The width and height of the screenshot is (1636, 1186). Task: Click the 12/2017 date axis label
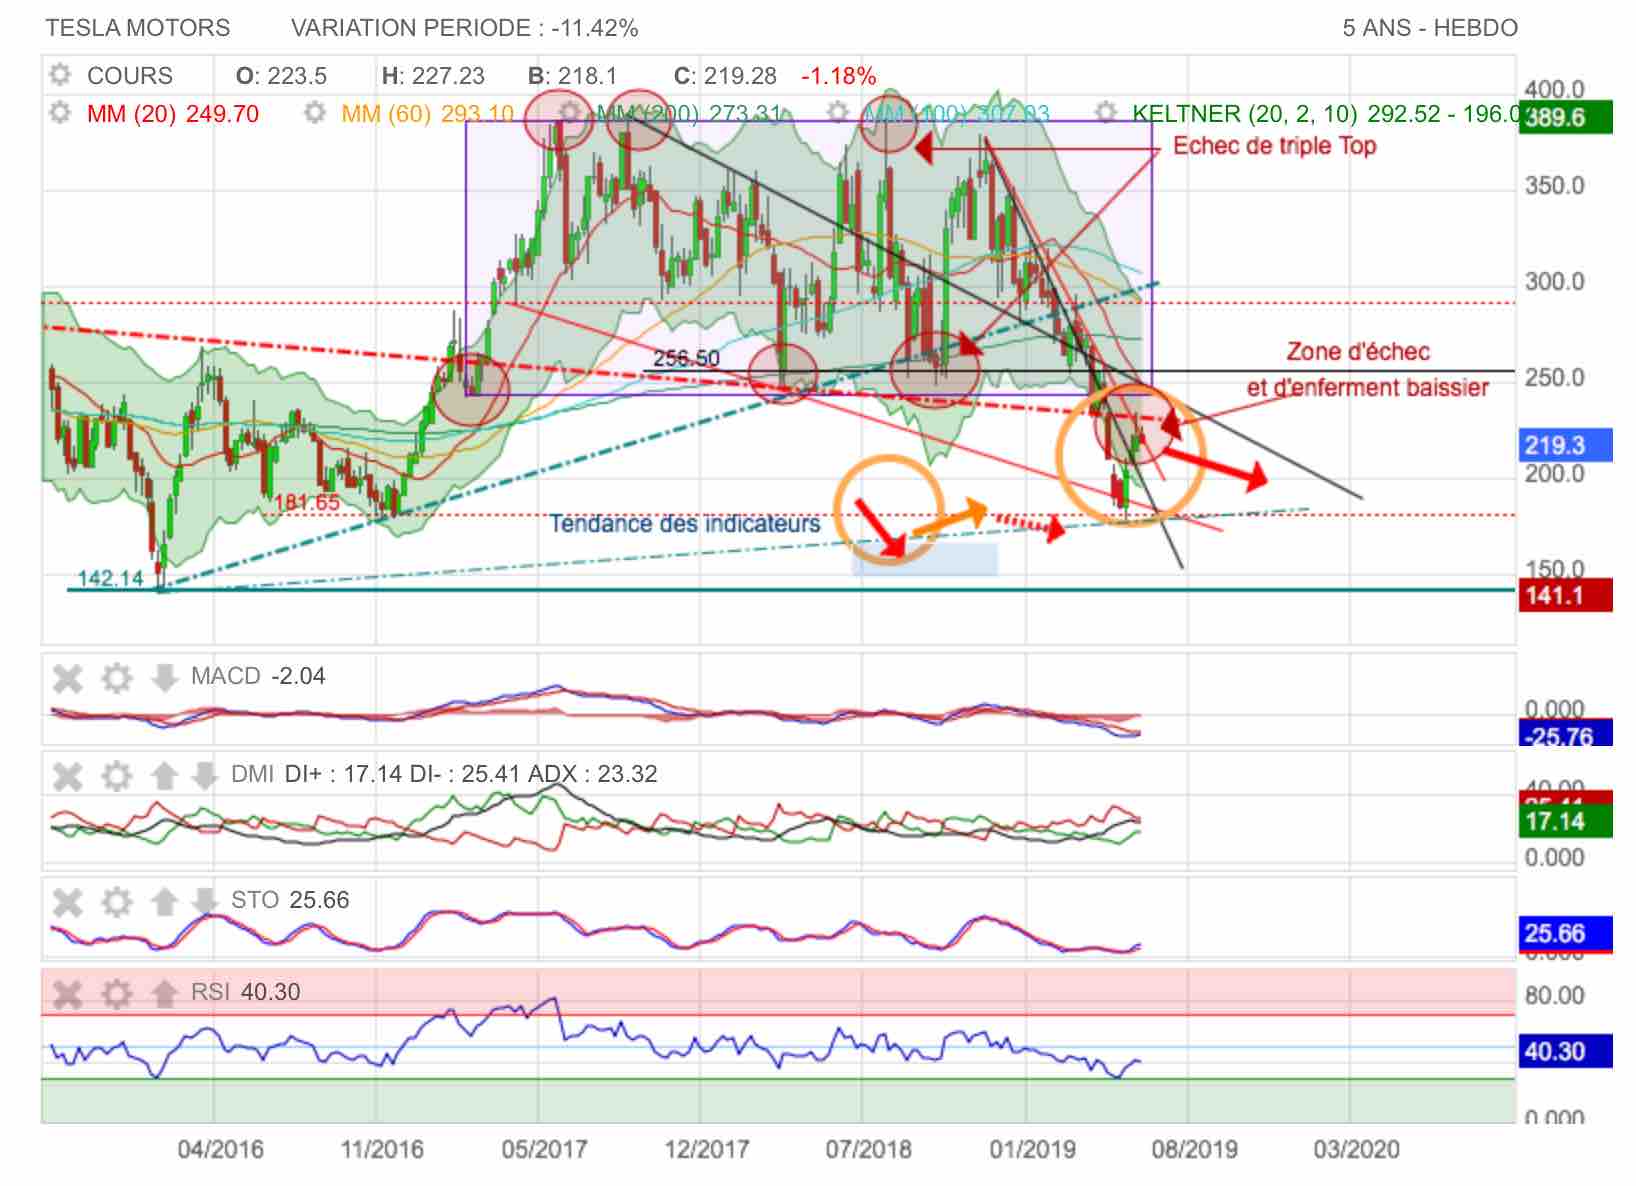pyautogui.click(x=706, y=1149)
